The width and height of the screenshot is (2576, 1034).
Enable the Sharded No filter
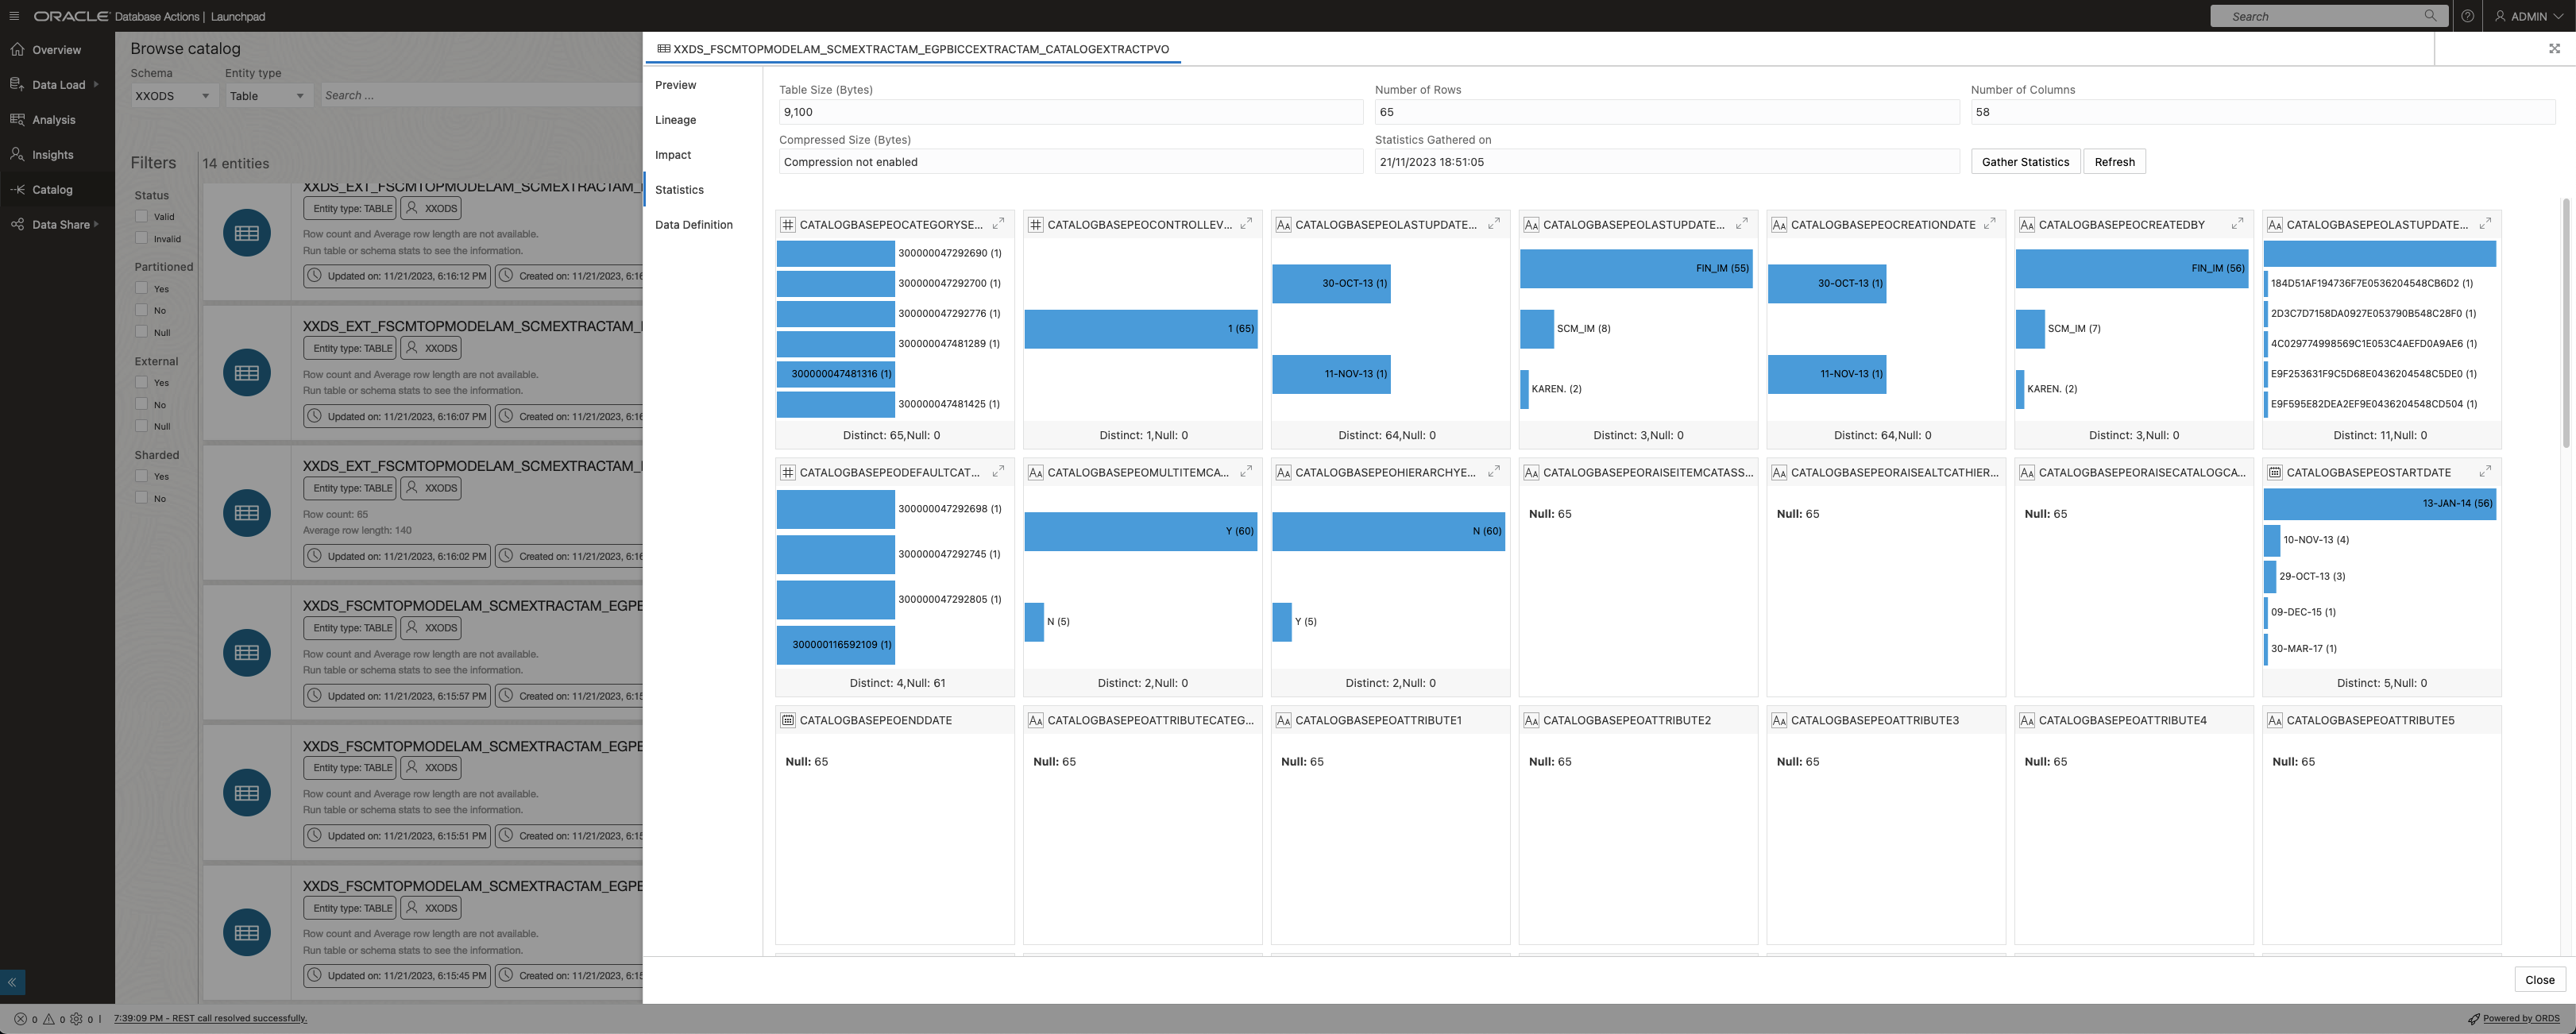point(141,498)
